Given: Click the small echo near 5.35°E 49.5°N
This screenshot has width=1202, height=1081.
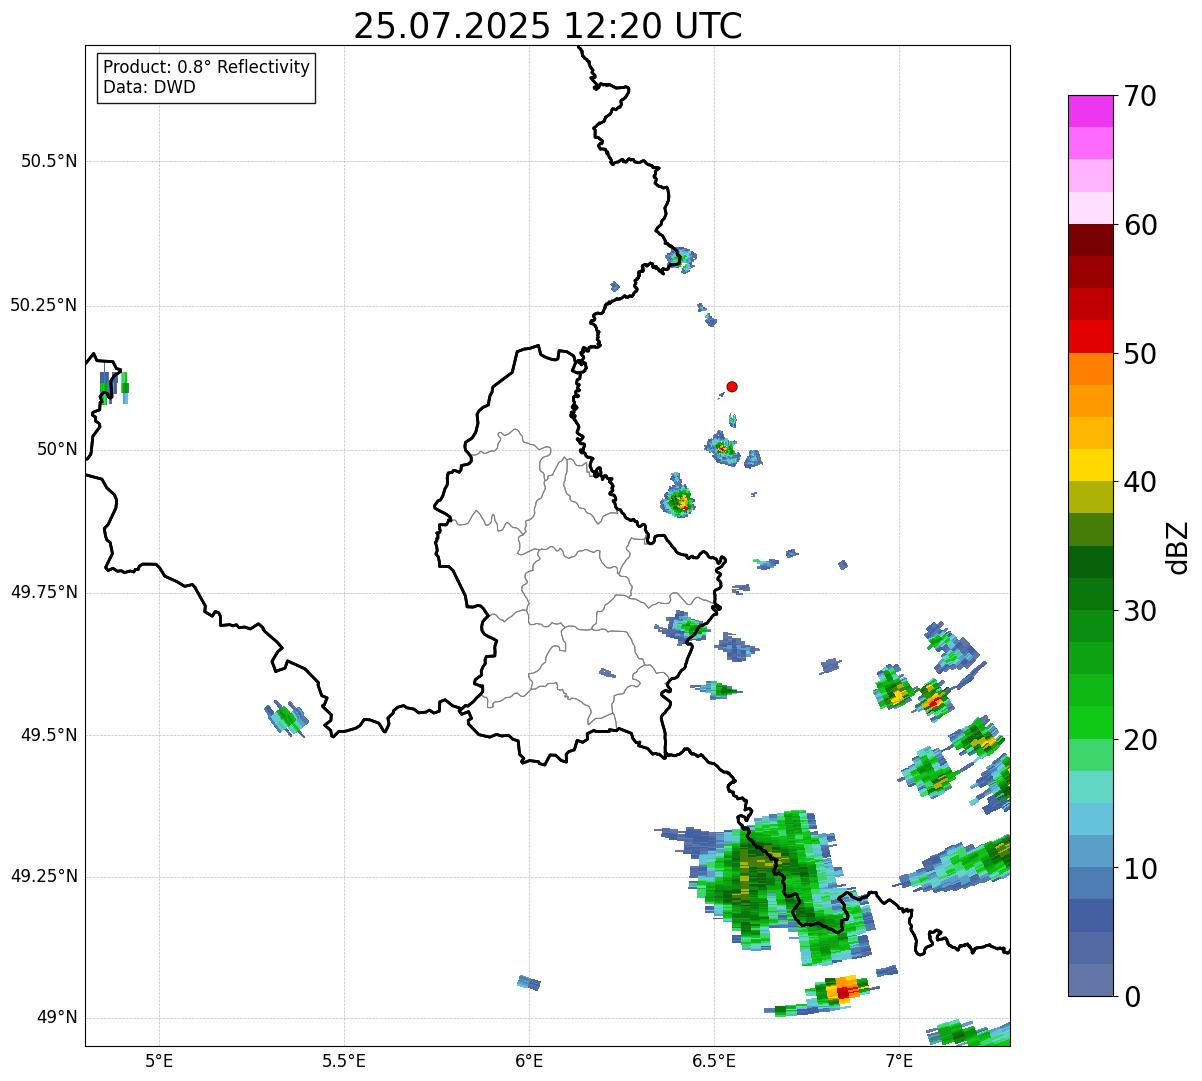Looking at the screenshot, I should [x=286, y=717].
